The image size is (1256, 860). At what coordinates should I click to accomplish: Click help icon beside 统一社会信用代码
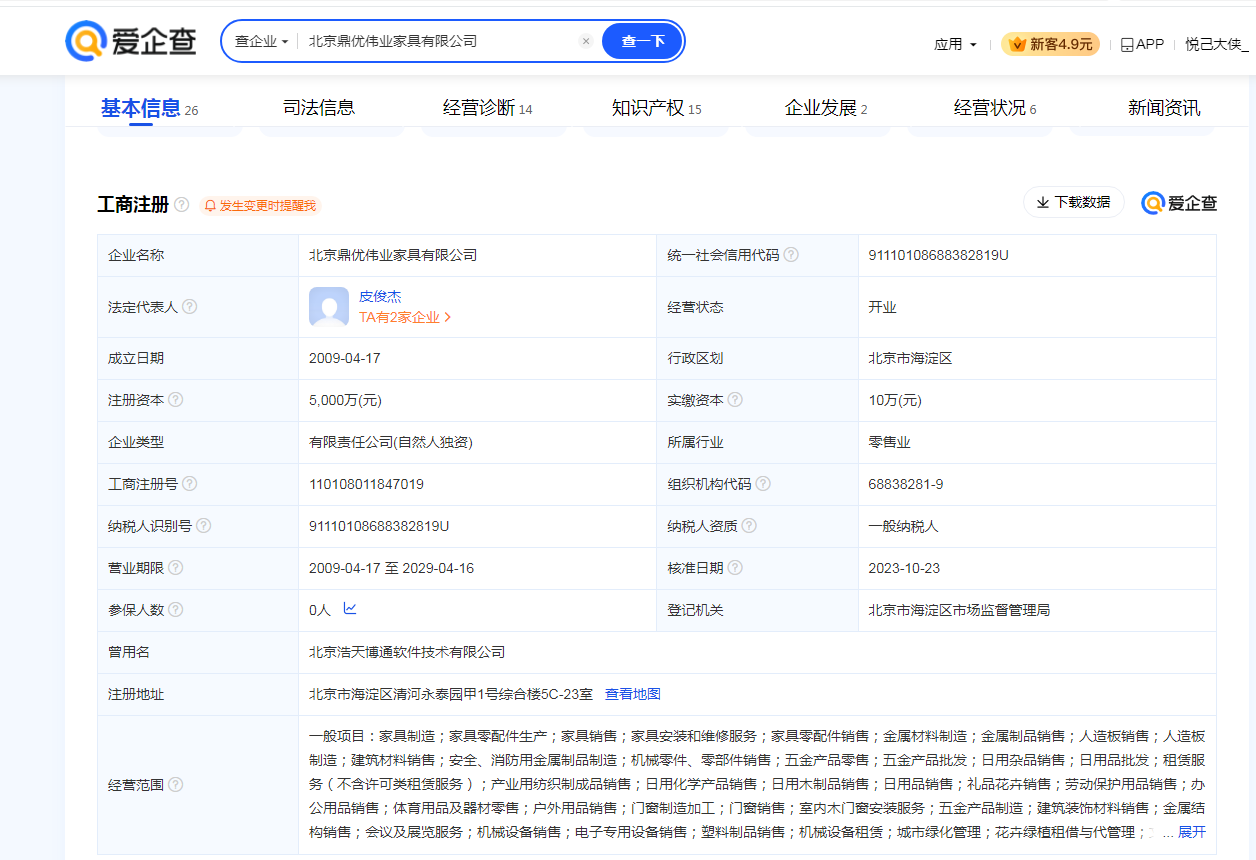(x=791, y=255)
